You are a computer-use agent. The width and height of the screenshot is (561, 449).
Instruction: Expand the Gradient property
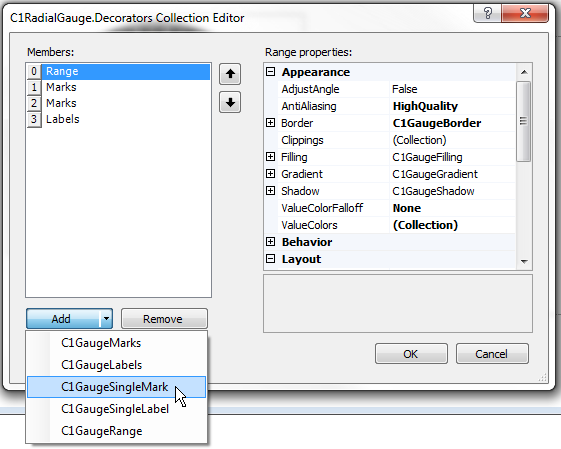271,174
